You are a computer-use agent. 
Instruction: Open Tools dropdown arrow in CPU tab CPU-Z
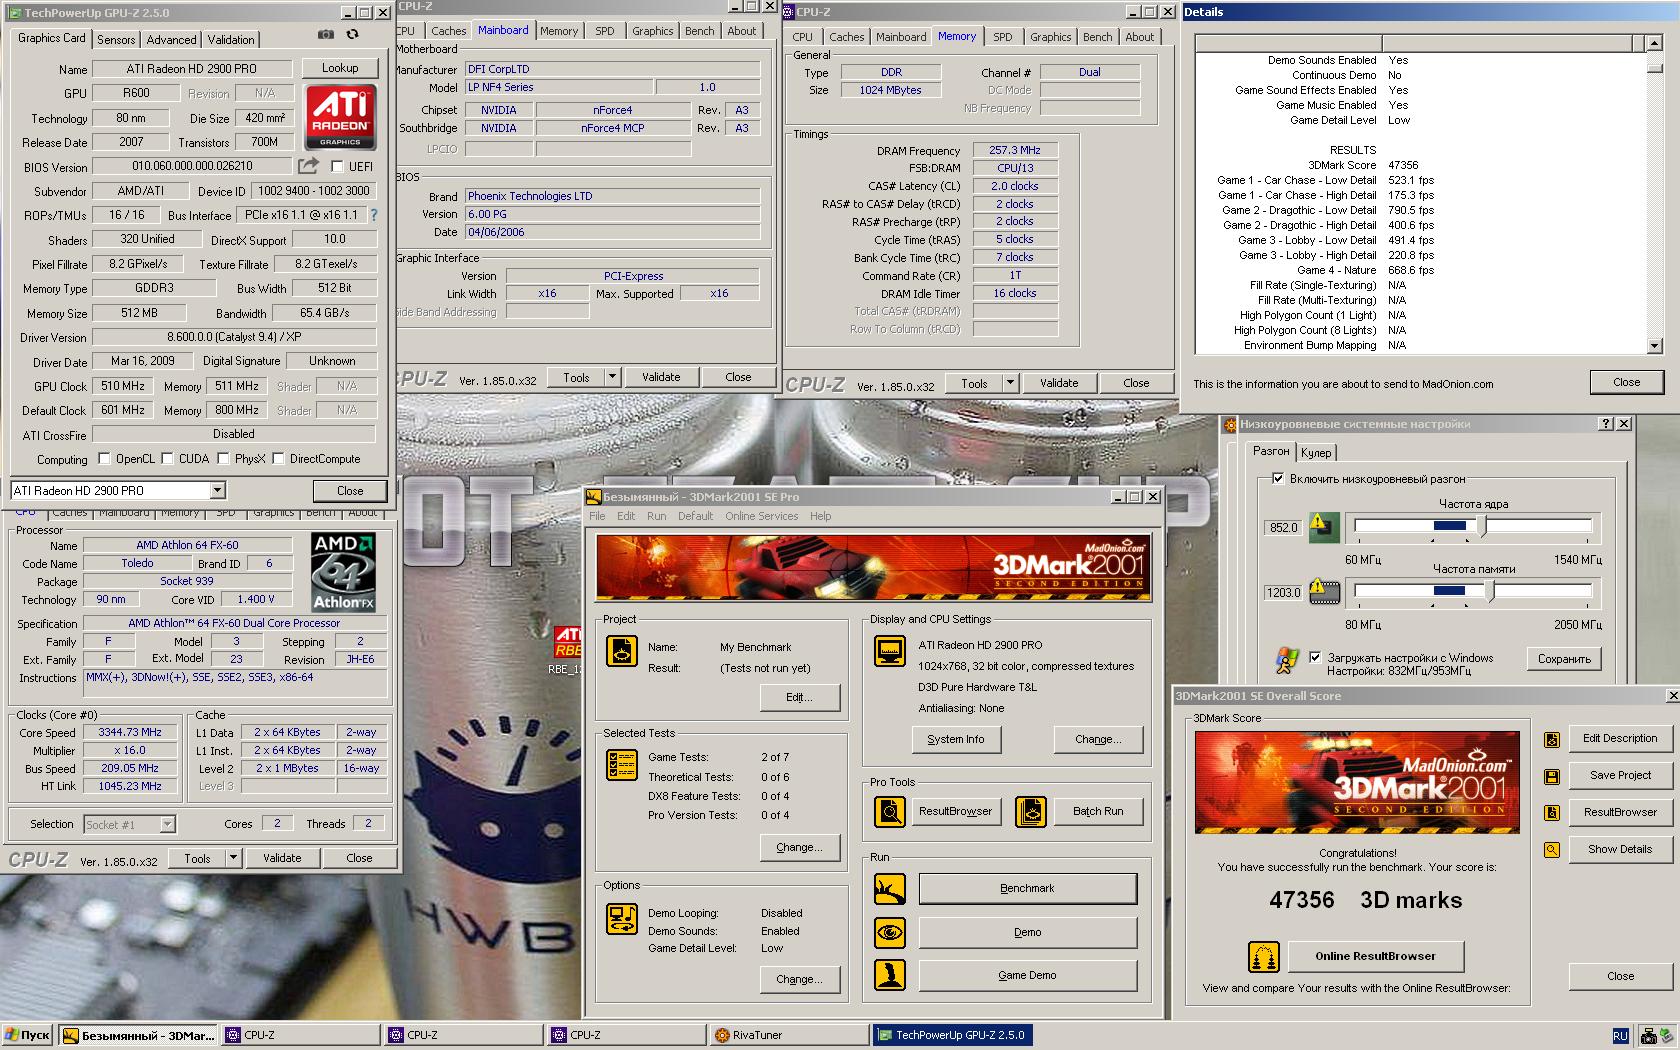tap(233, 858)
